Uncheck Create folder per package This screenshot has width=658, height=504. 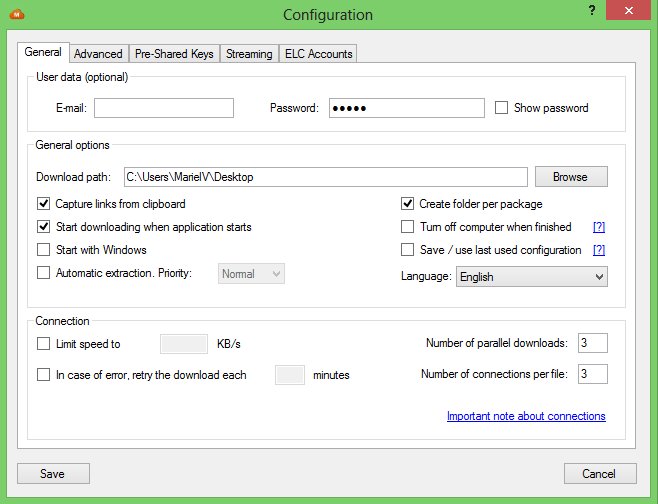407,204
